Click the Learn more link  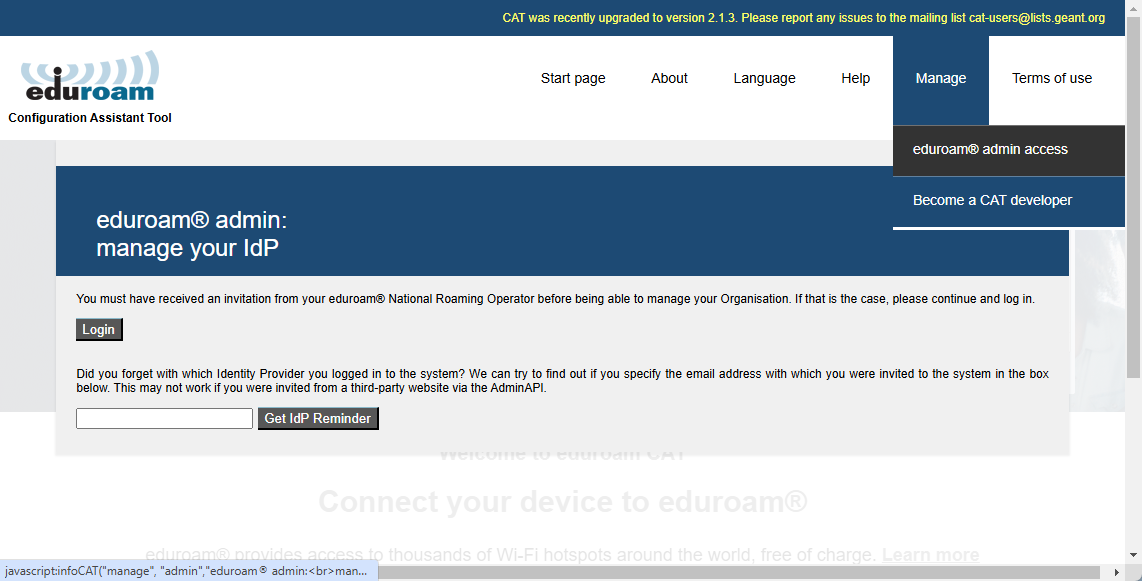930,556
